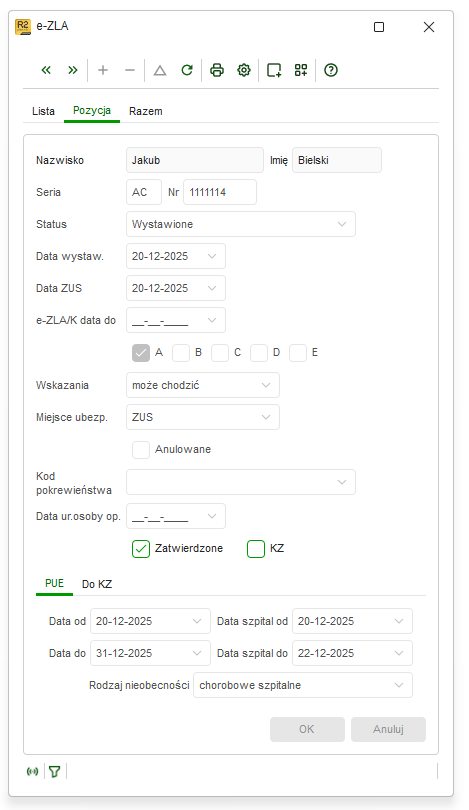Click the signal broadcast icon in status bar

coord(33,771)
